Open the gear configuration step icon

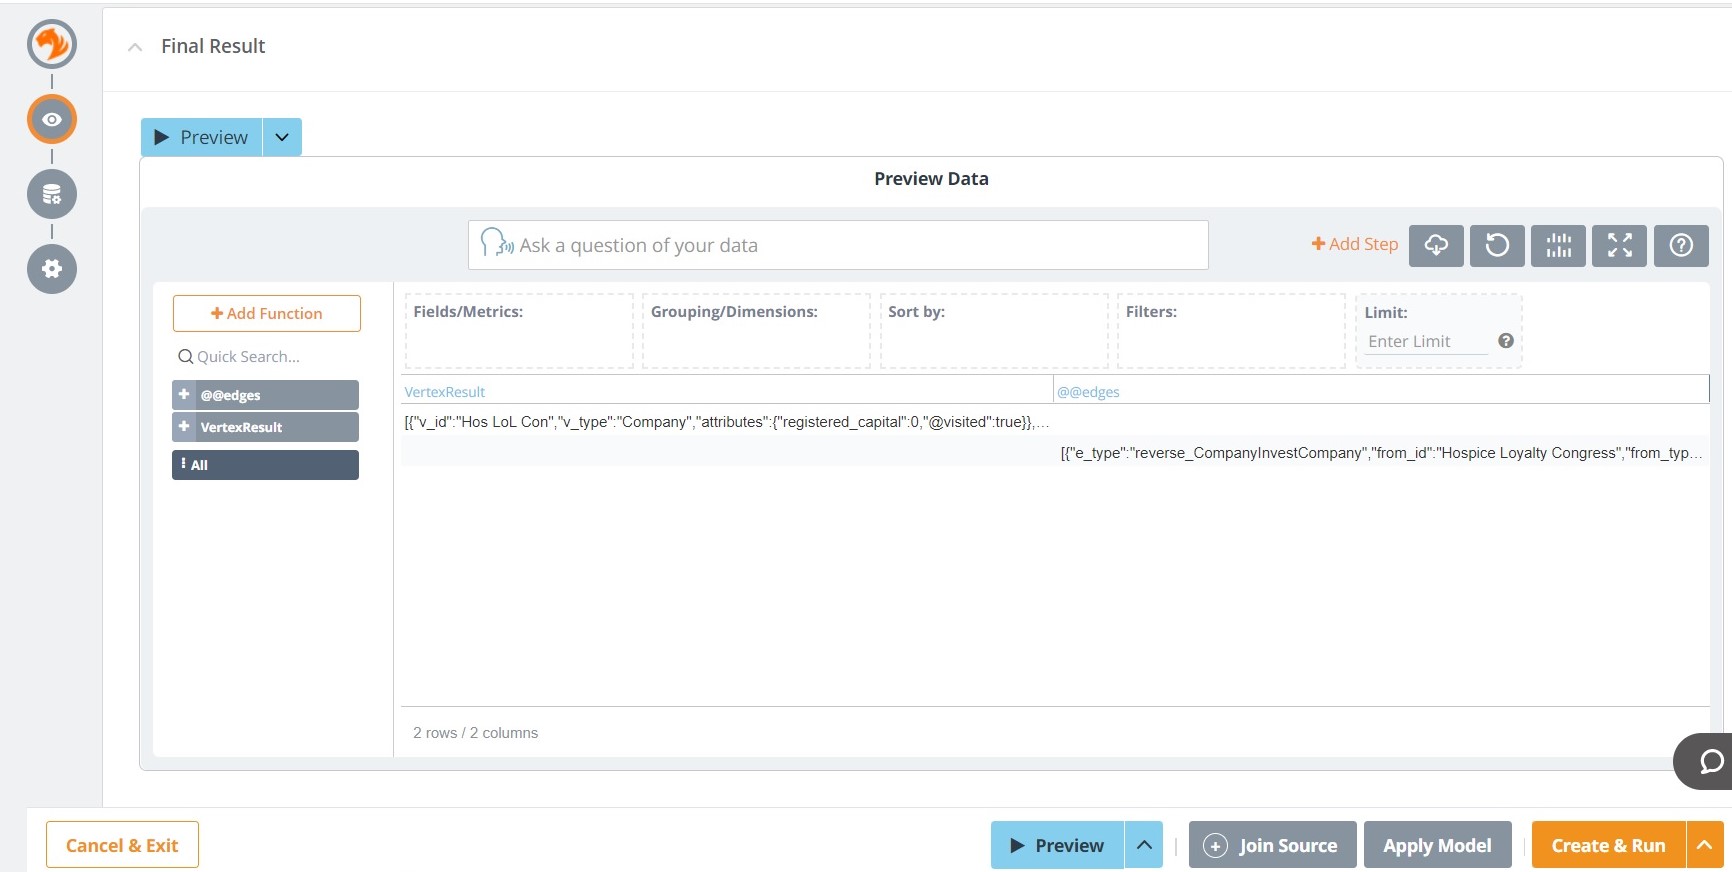coord(52,269)
